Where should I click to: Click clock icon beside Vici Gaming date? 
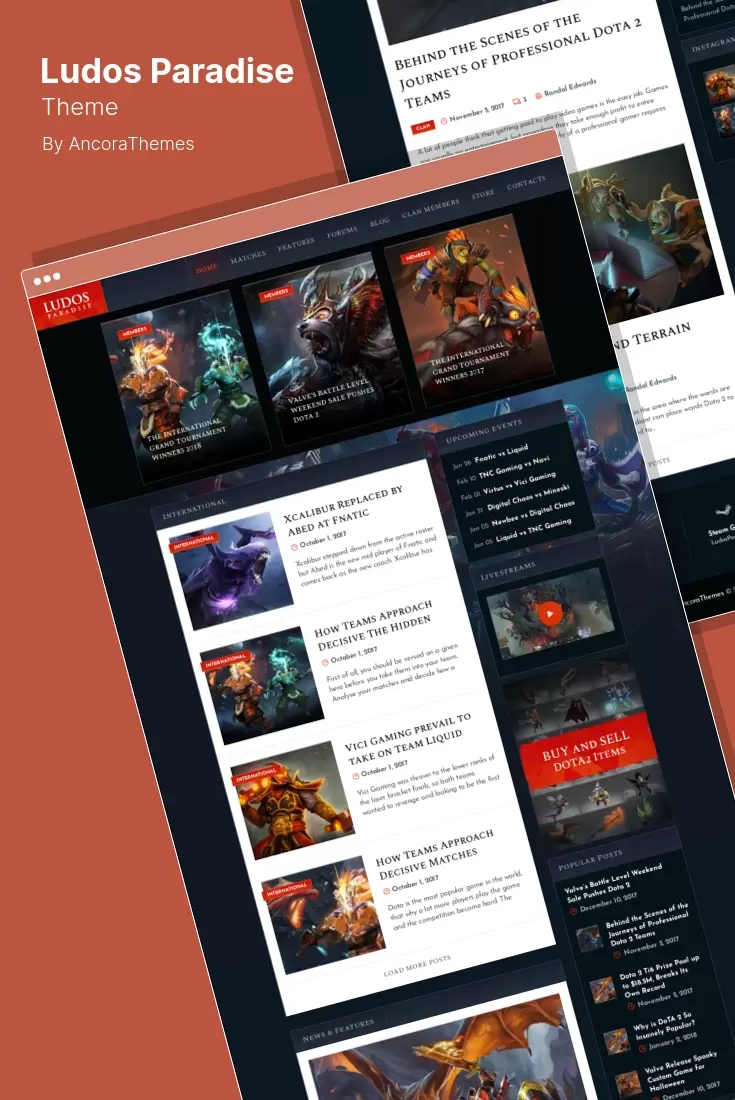click(356, 776)
